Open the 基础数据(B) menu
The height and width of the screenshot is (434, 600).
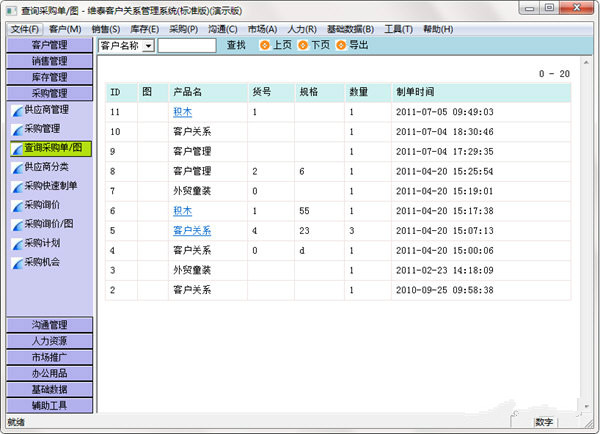click(x=351, y=29)
